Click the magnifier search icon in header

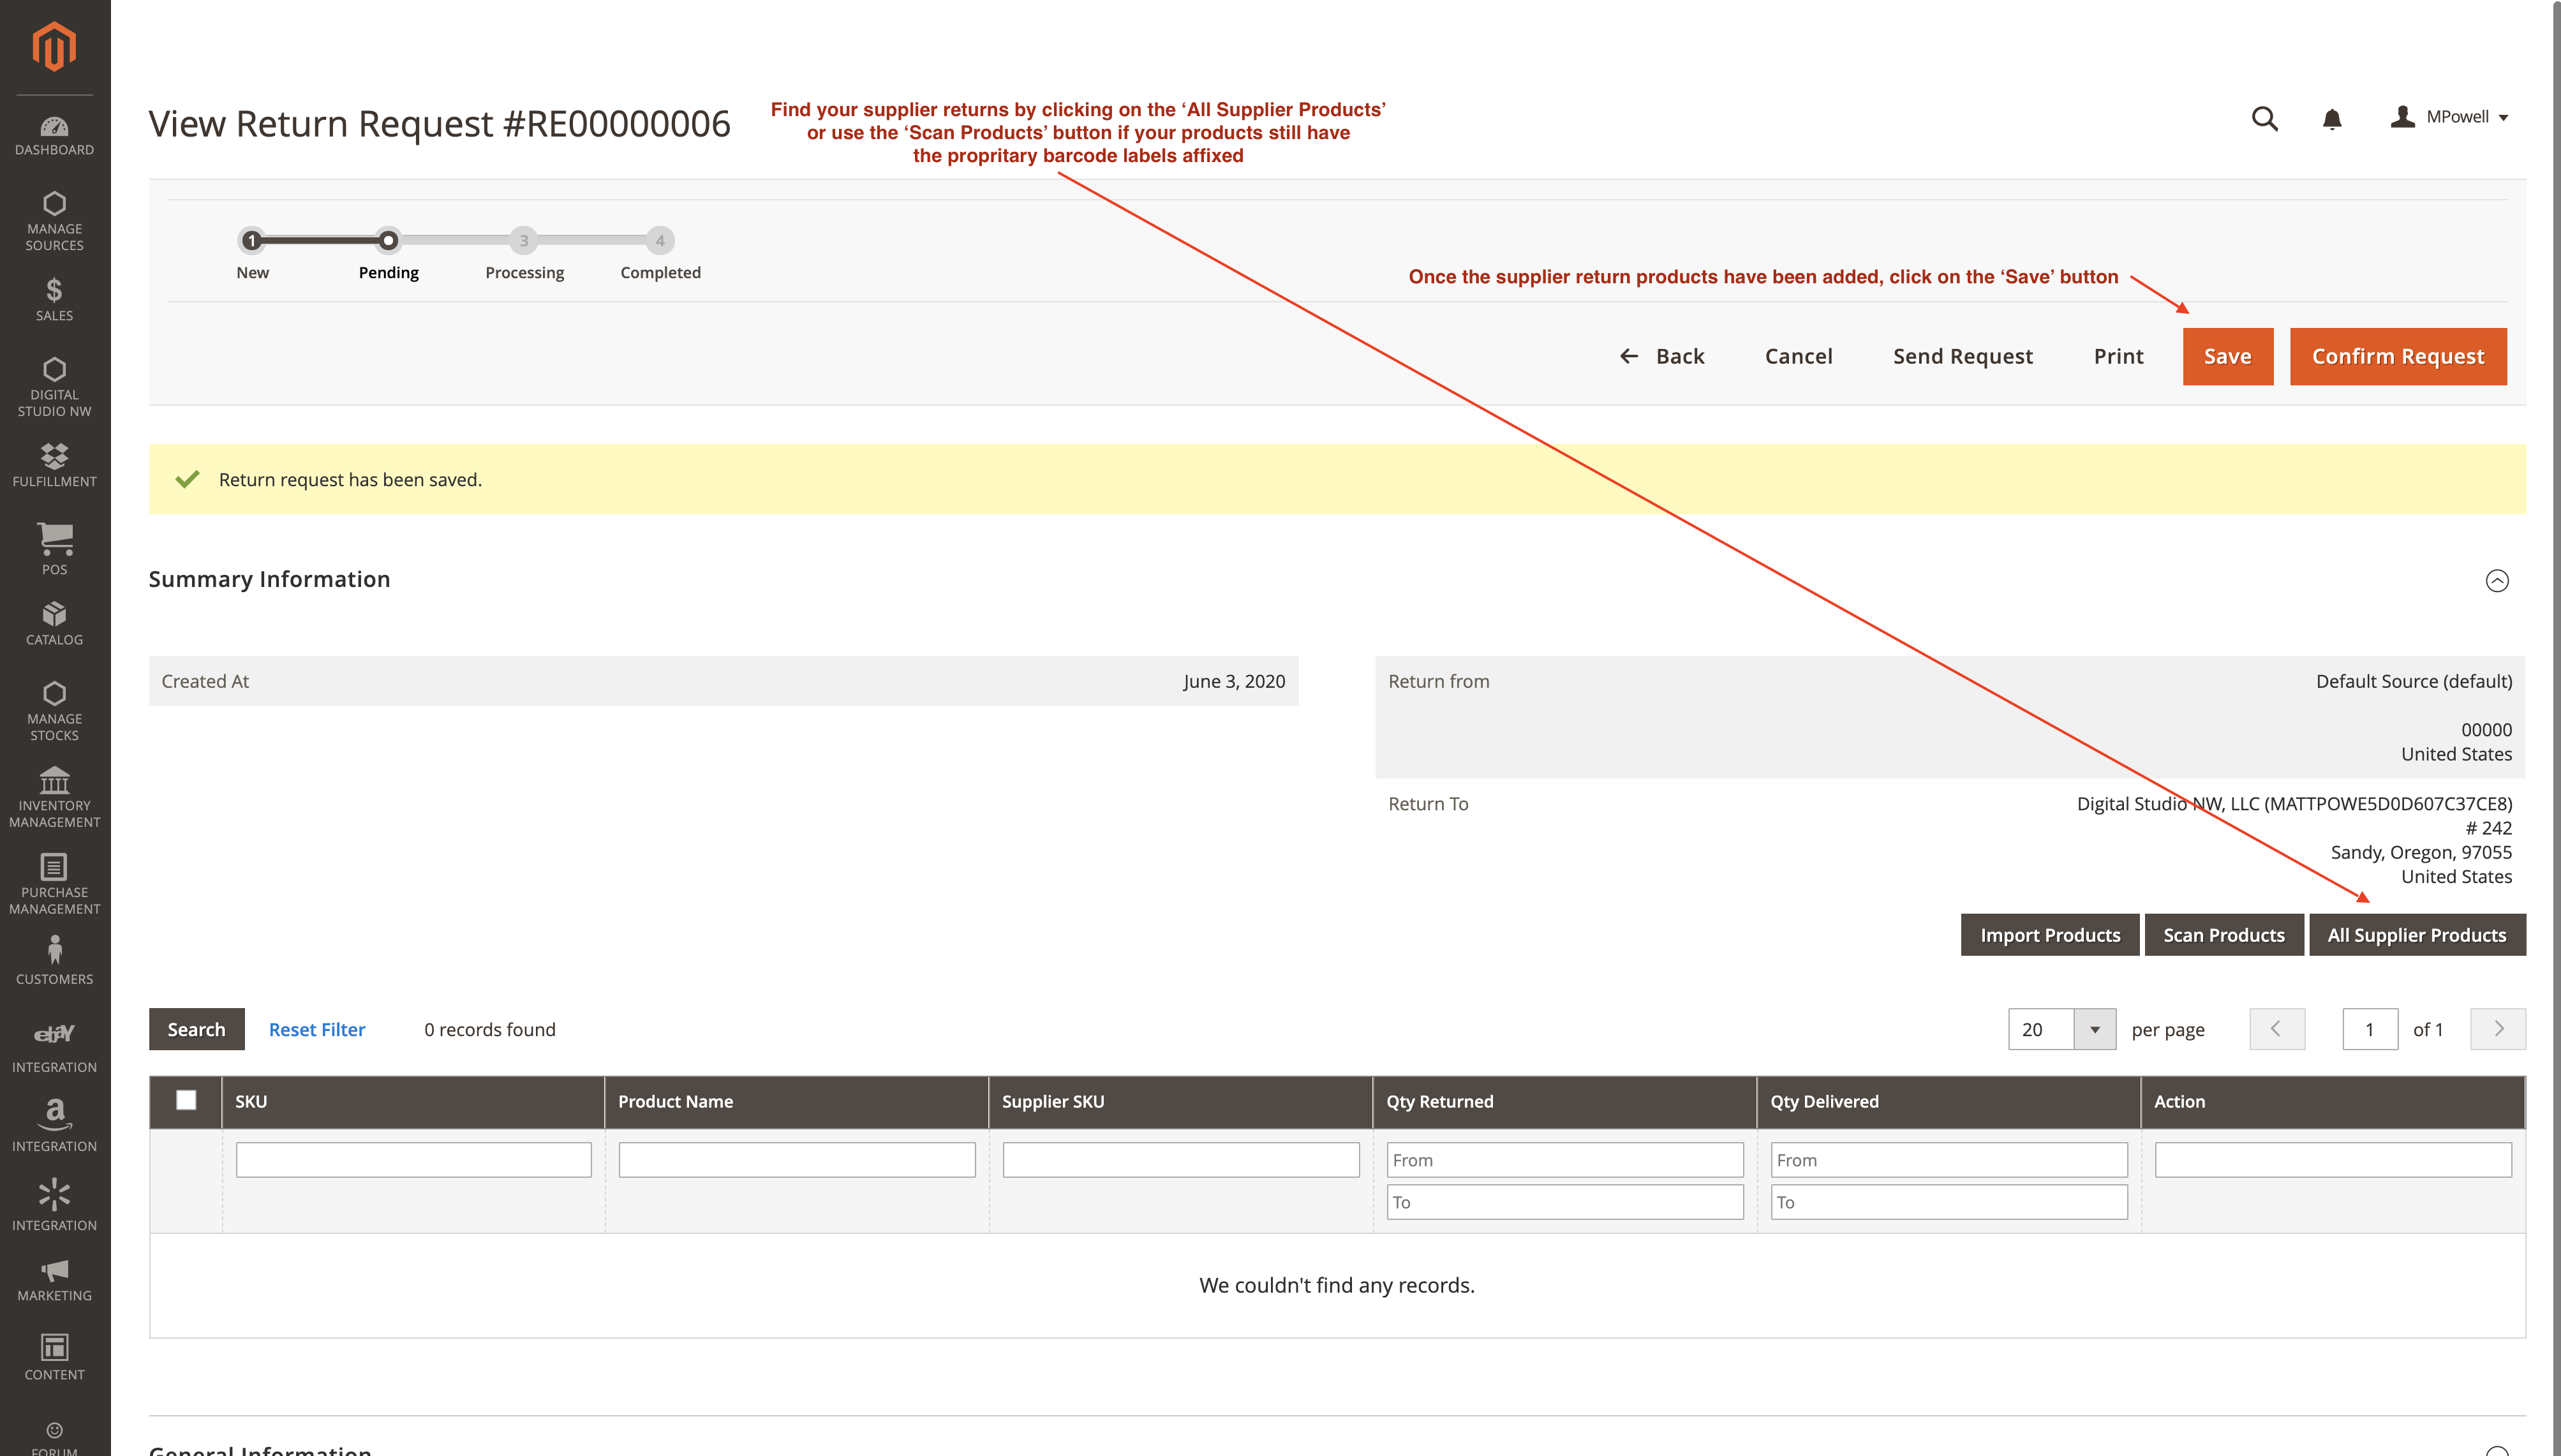[2264, 119]
